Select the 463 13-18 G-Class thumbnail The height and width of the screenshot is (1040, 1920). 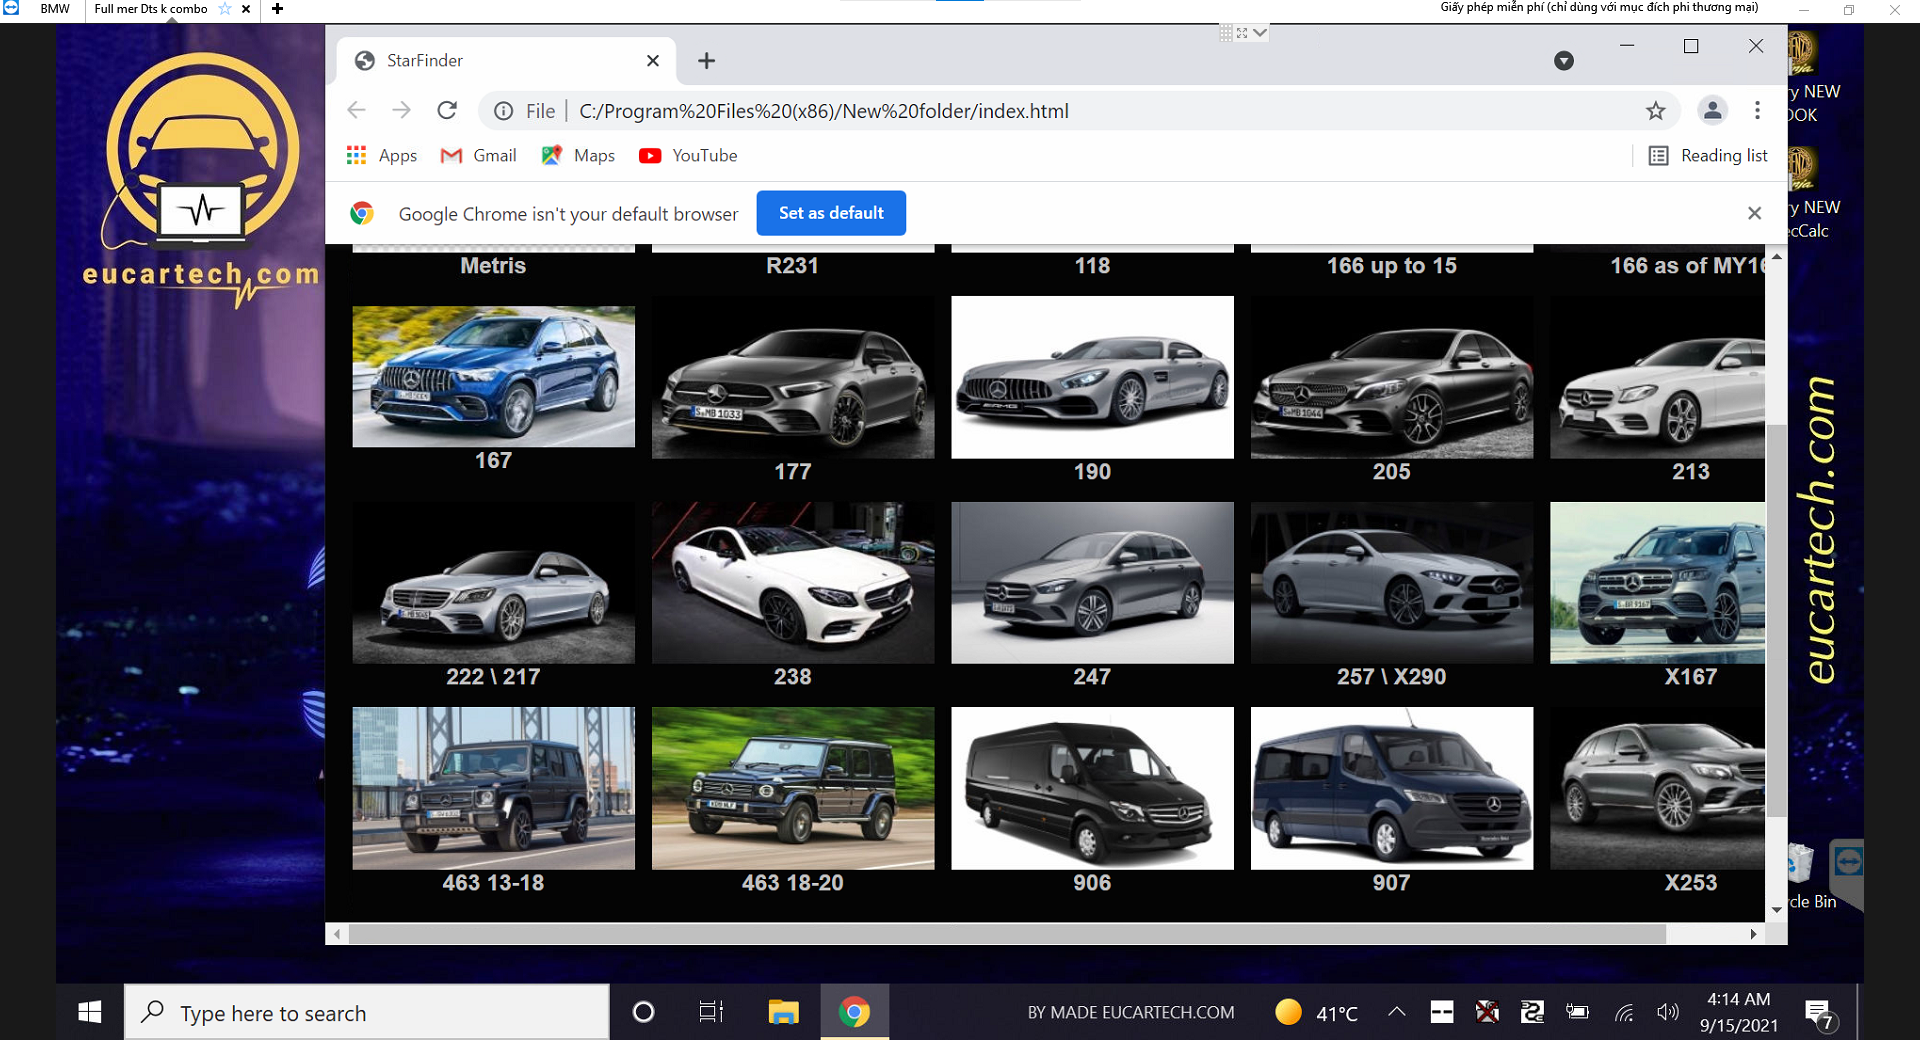(x=493, y=789)
